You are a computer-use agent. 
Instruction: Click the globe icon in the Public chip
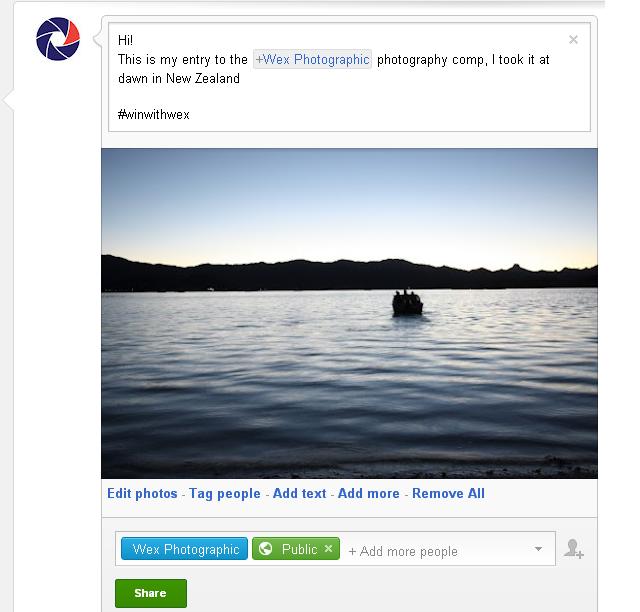(265, 548)
